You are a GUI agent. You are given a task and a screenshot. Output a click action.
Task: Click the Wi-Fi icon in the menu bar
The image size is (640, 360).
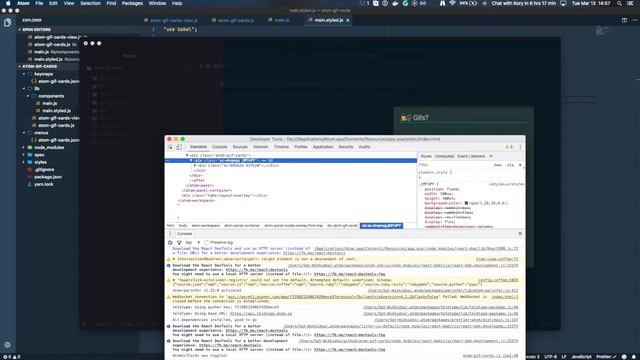pos(452,3)
